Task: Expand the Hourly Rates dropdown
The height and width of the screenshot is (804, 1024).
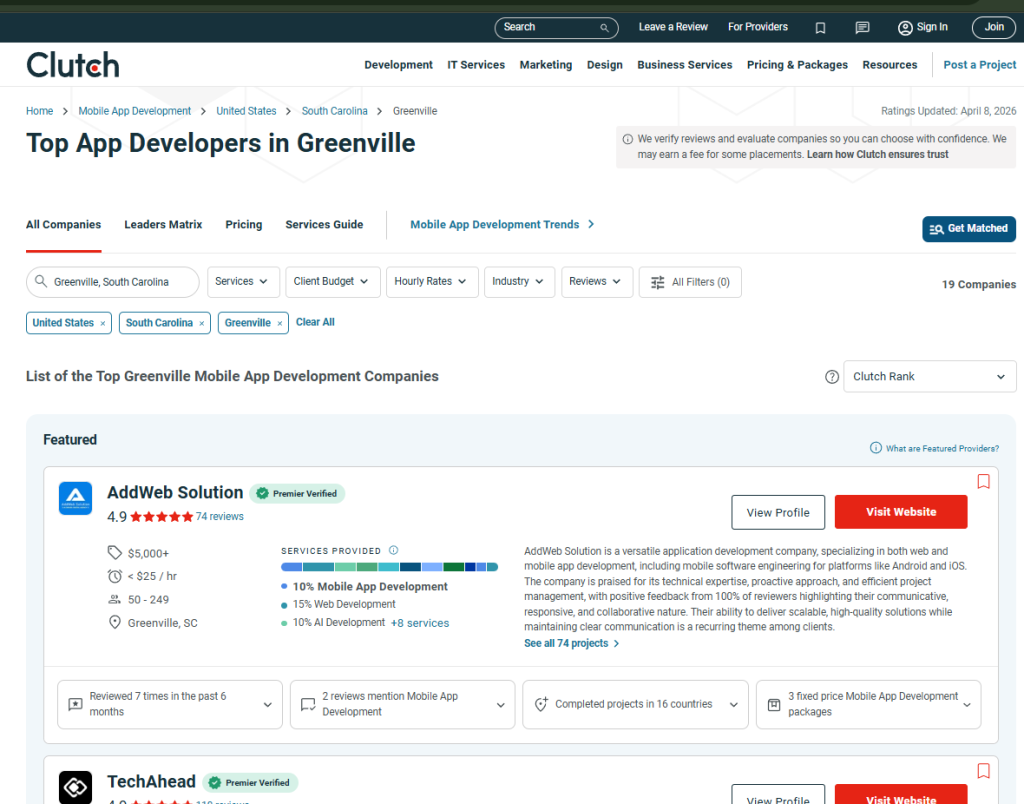Action: pos(432,282)
